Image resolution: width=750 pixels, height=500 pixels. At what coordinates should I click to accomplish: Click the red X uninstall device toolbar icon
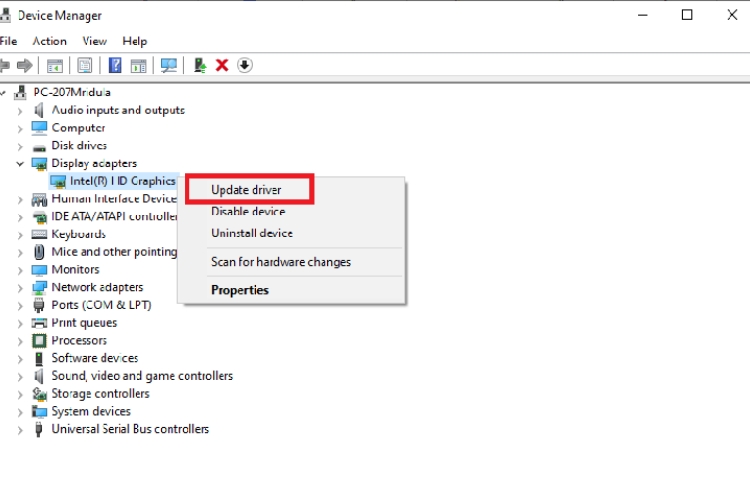tap(222, 66)
